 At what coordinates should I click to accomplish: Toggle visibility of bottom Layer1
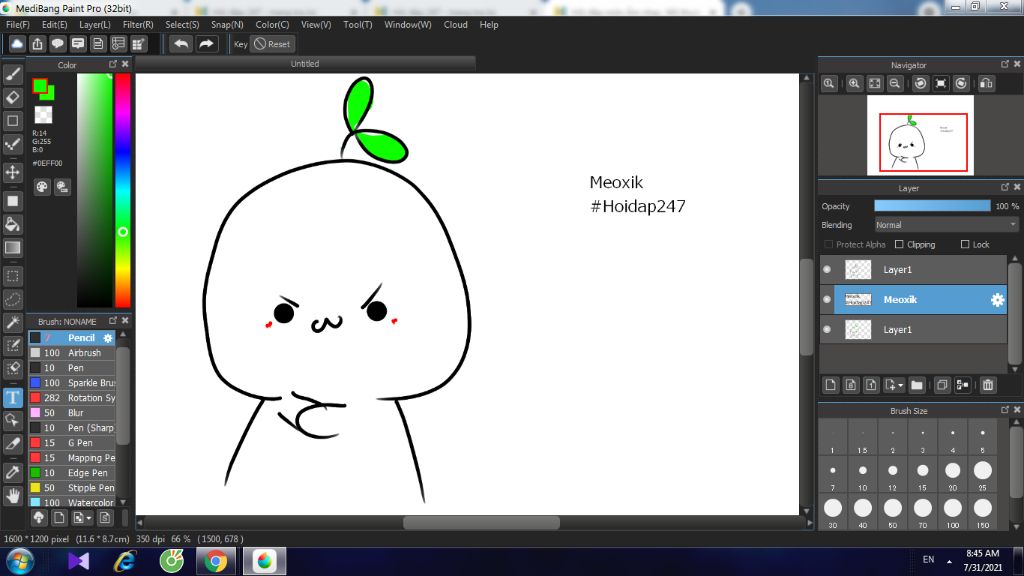pyautogui.click(x=827, y=330)
